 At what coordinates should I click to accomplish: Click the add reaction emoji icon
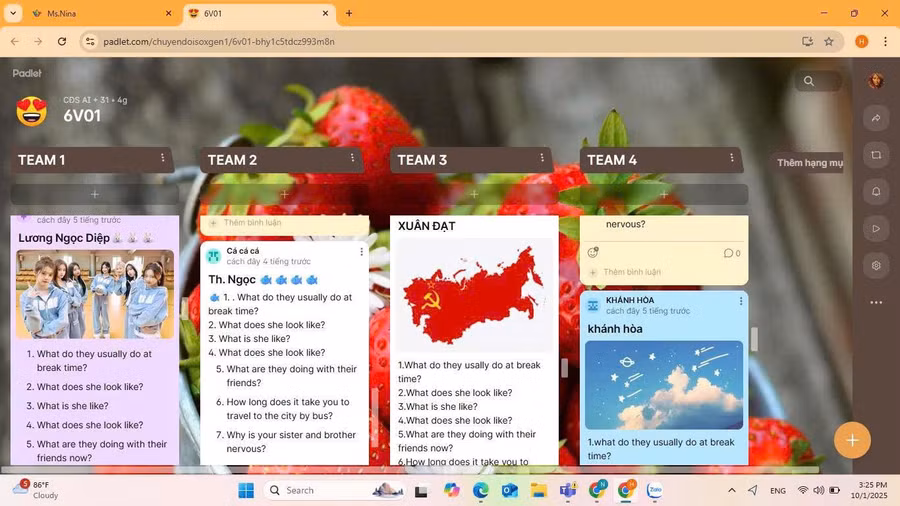click(593, 253)
